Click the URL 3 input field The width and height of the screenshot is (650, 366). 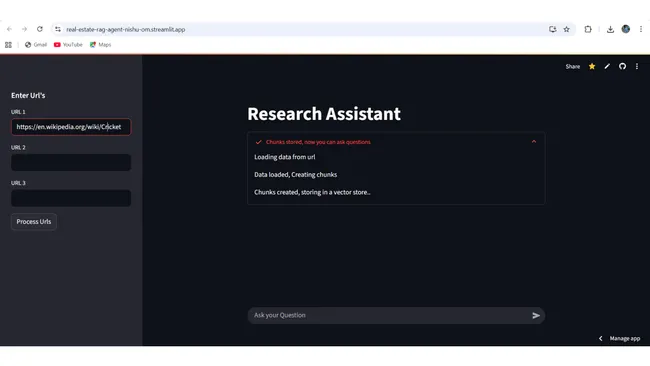[x=71, y=198]
